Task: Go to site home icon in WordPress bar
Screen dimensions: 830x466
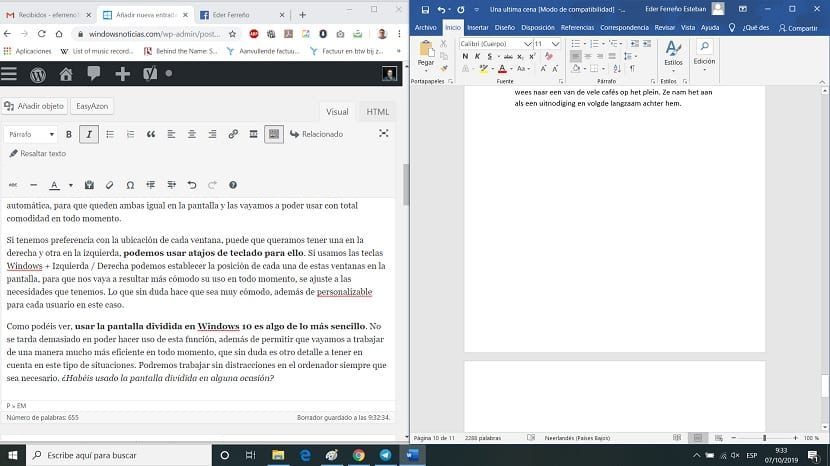Action: 66,74
